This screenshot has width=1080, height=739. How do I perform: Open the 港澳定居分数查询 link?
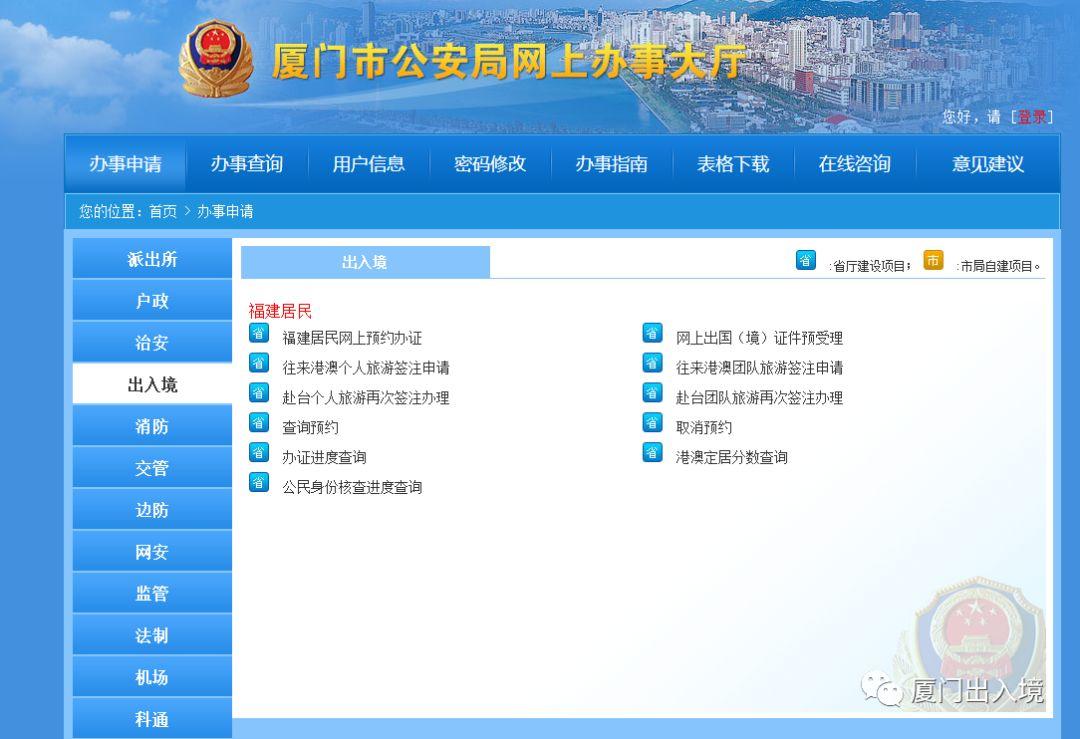point(731,457)
